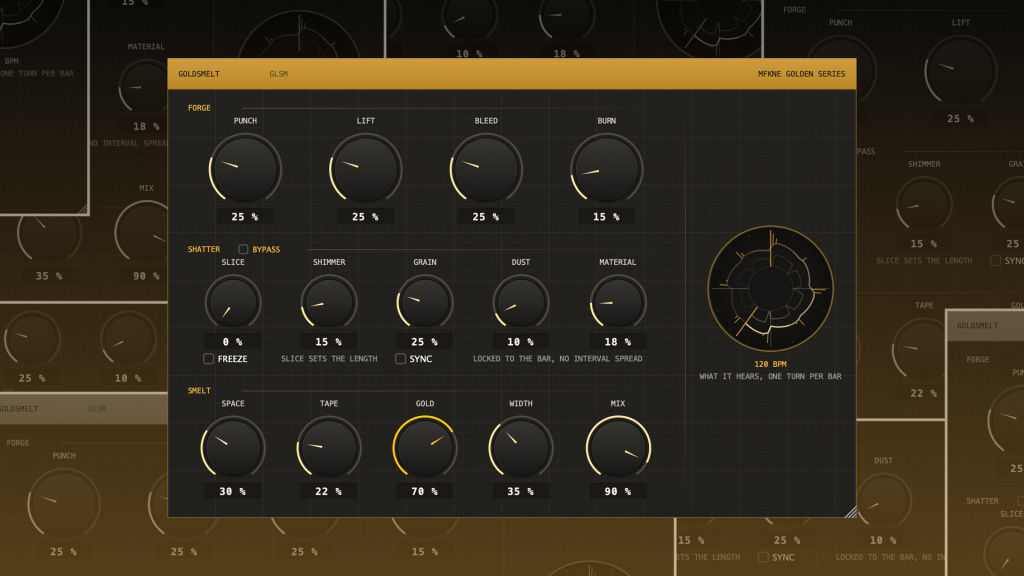Image resolution: width=1024 pixels, height=576 pixels.
Task: Toggle the FREEZE checkbox under the Slice knob
Action: pos(208,359)
